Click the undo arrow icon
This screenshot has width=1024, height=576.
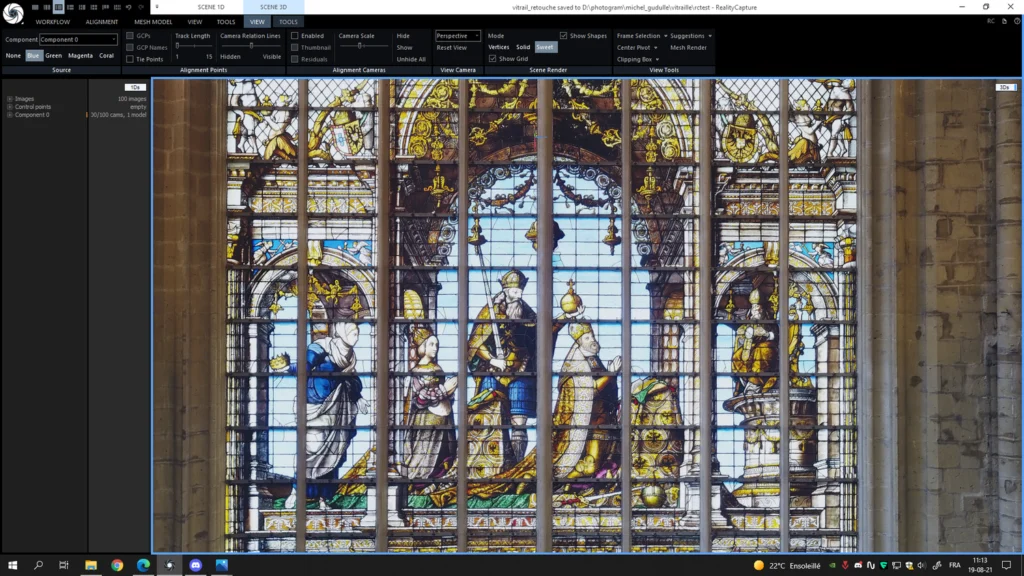129,7
